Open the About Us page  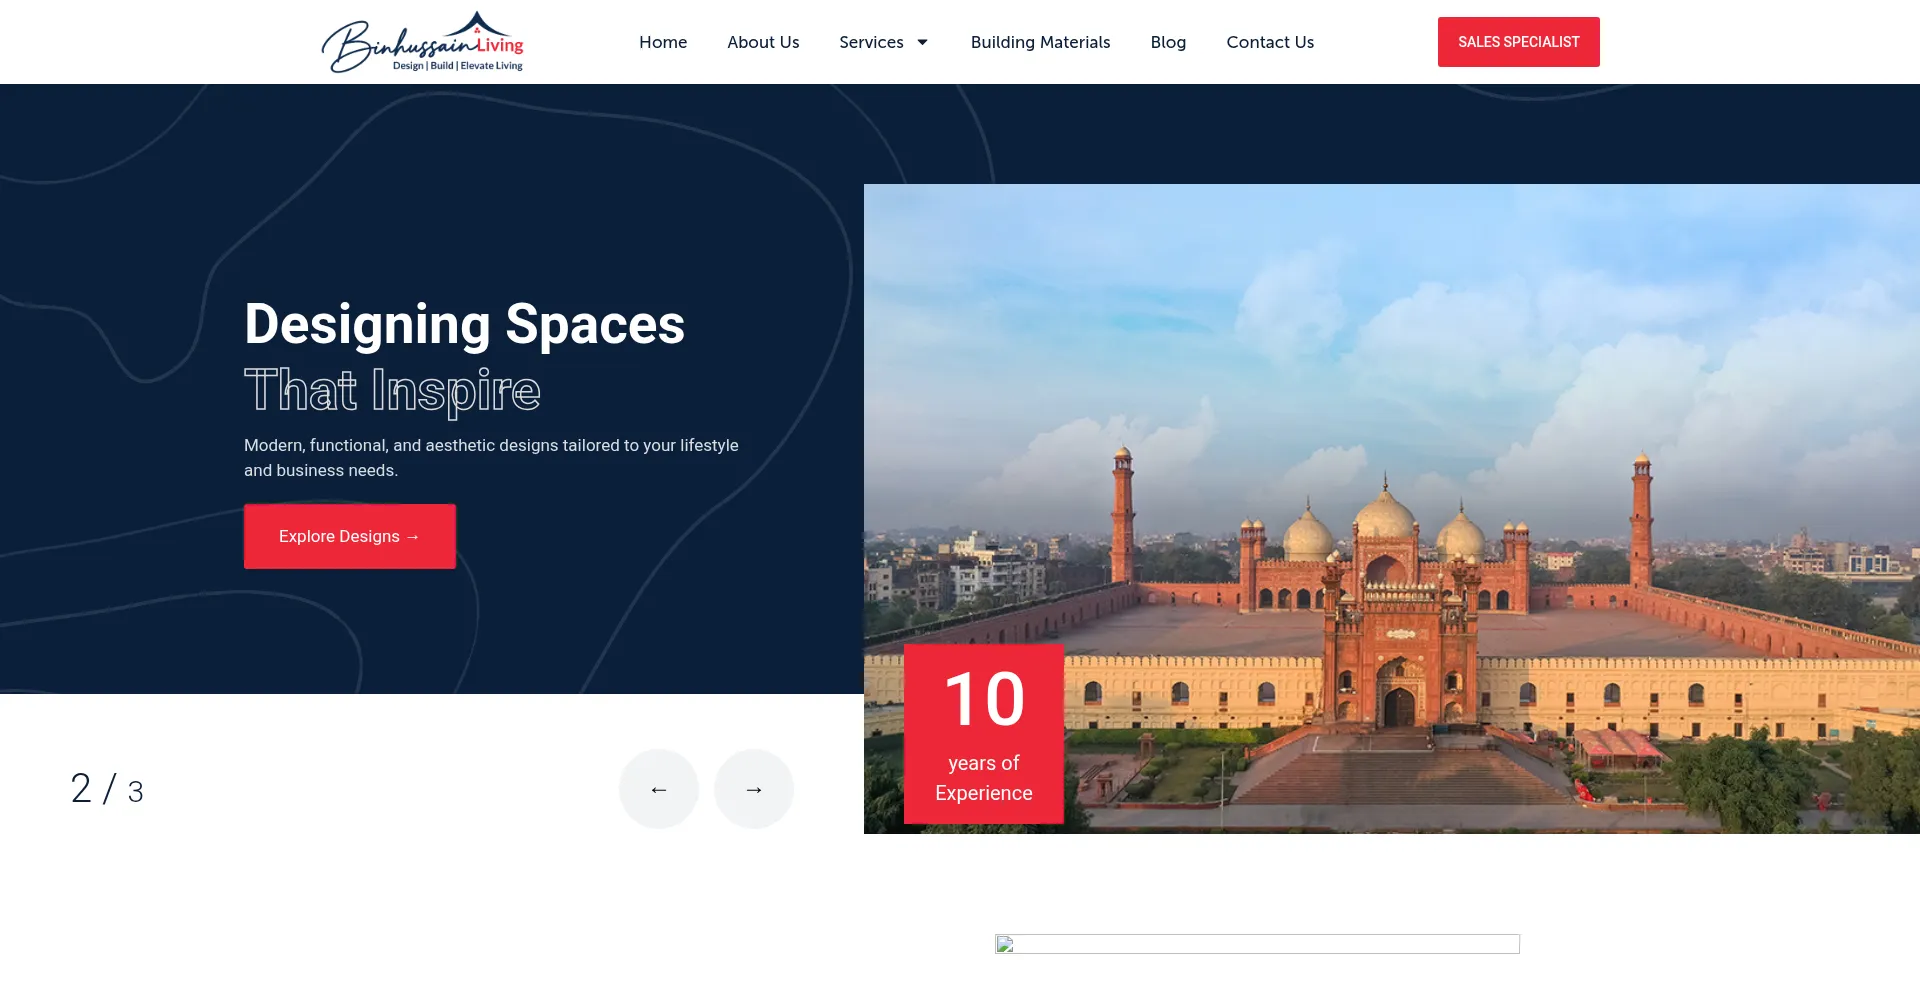click(x=763, y=42)
